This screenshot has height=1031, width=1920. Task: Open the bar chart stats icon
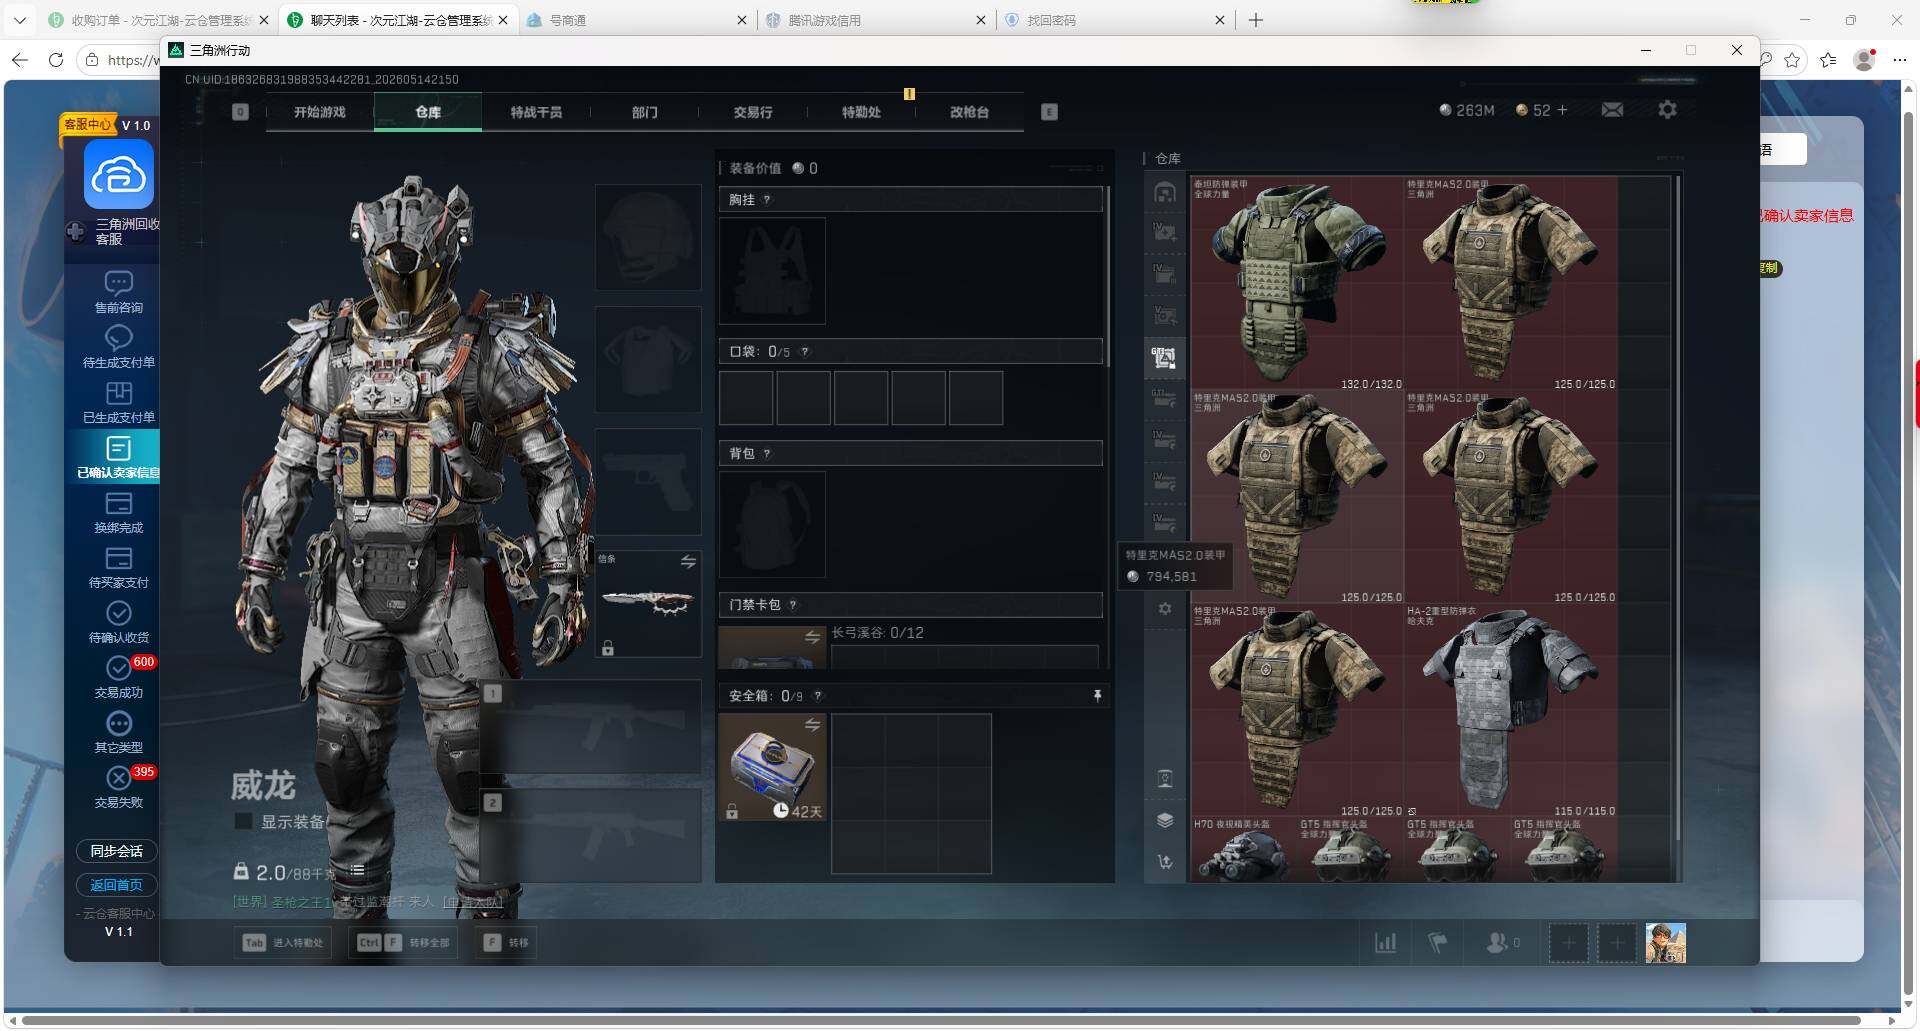pyautogui.click(x=1385, y=943)
